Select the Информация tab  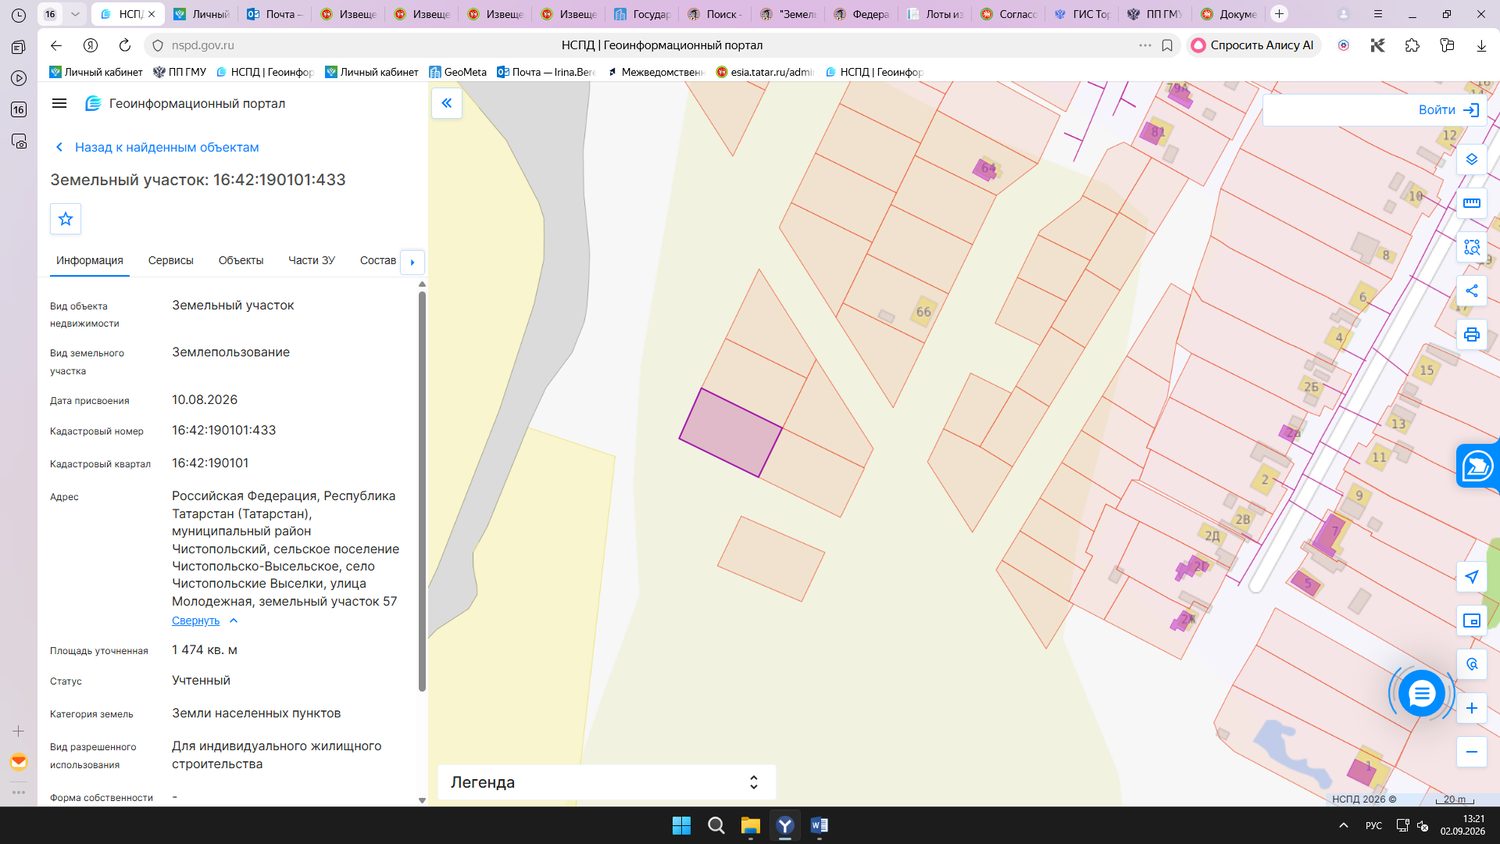90,260
